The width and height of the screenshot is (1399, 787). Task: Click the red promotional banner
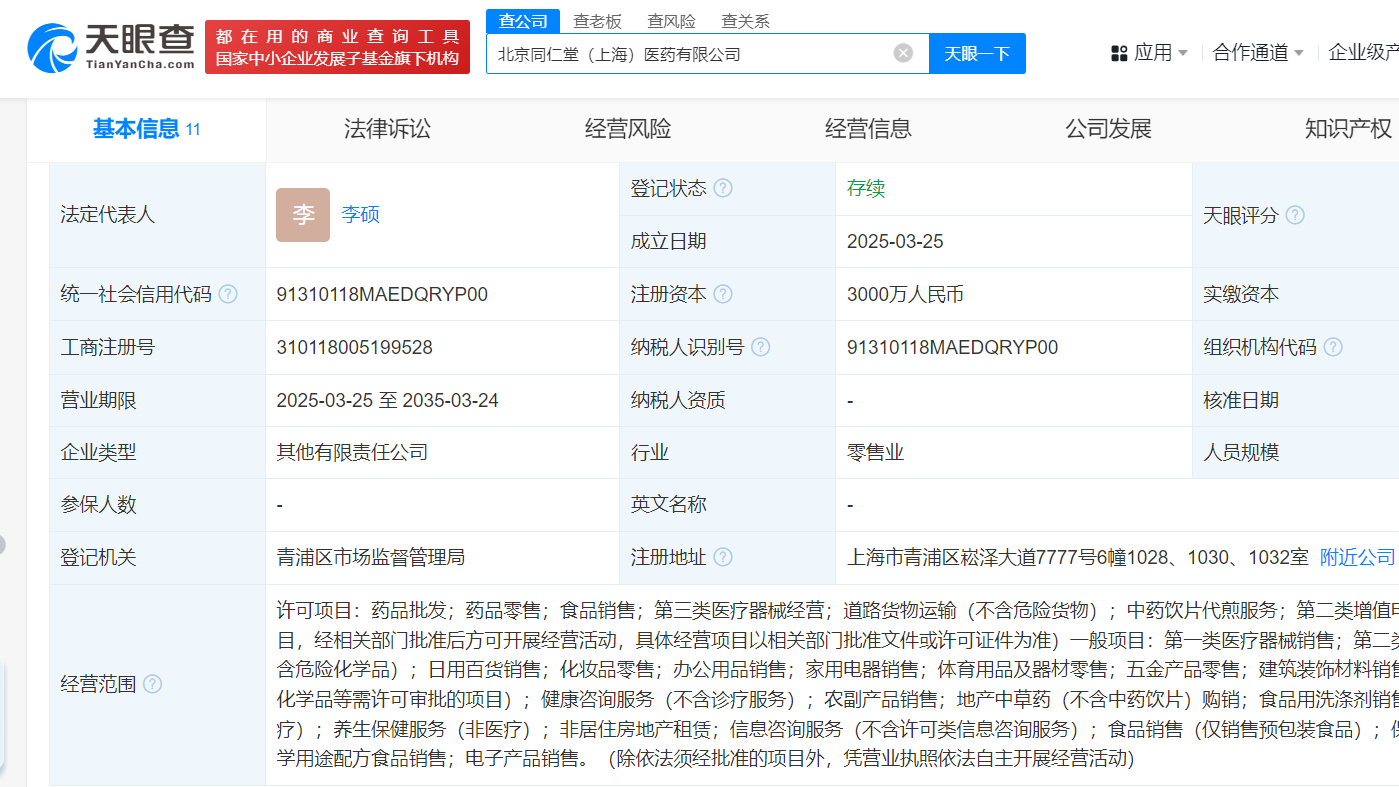point(337,47)
